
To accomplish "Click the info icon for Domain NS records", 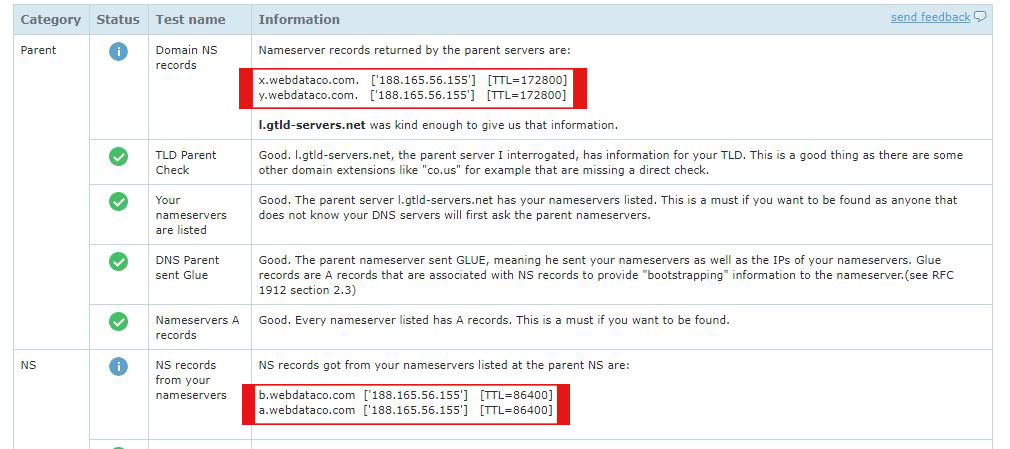I will [118, 52].
